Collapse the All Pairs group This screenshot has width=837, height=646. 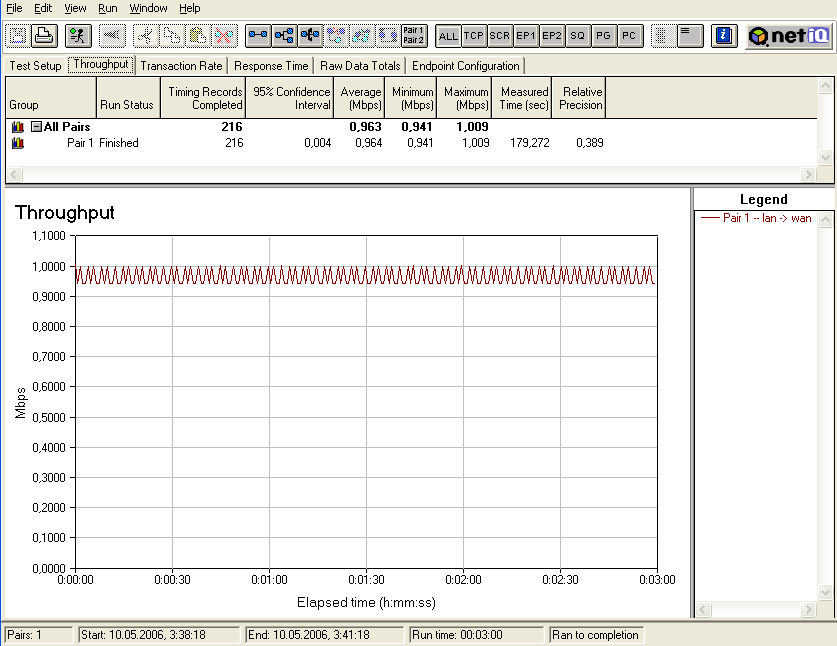click(x=36, y=127)
